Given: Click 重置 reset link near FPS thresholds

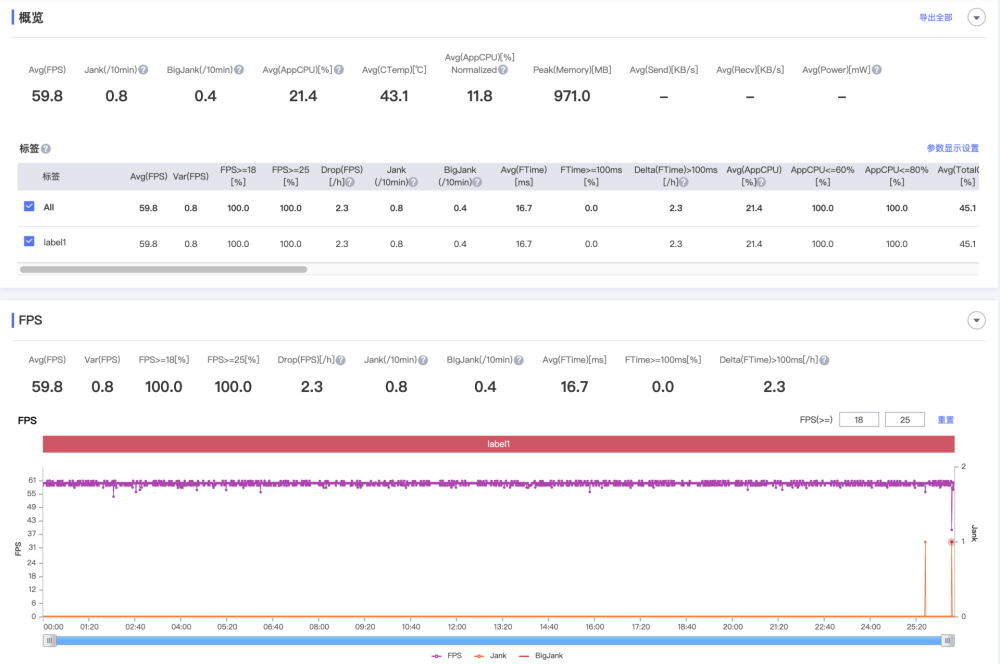Looking at the screenshot, I should [945, 420].
